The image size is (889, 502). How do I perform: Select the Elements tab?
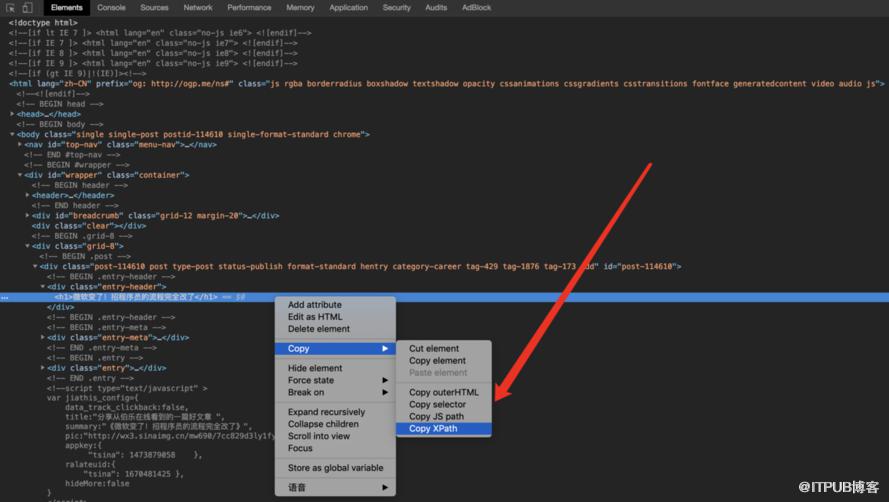pyautogui.click(x=66, y=7)
